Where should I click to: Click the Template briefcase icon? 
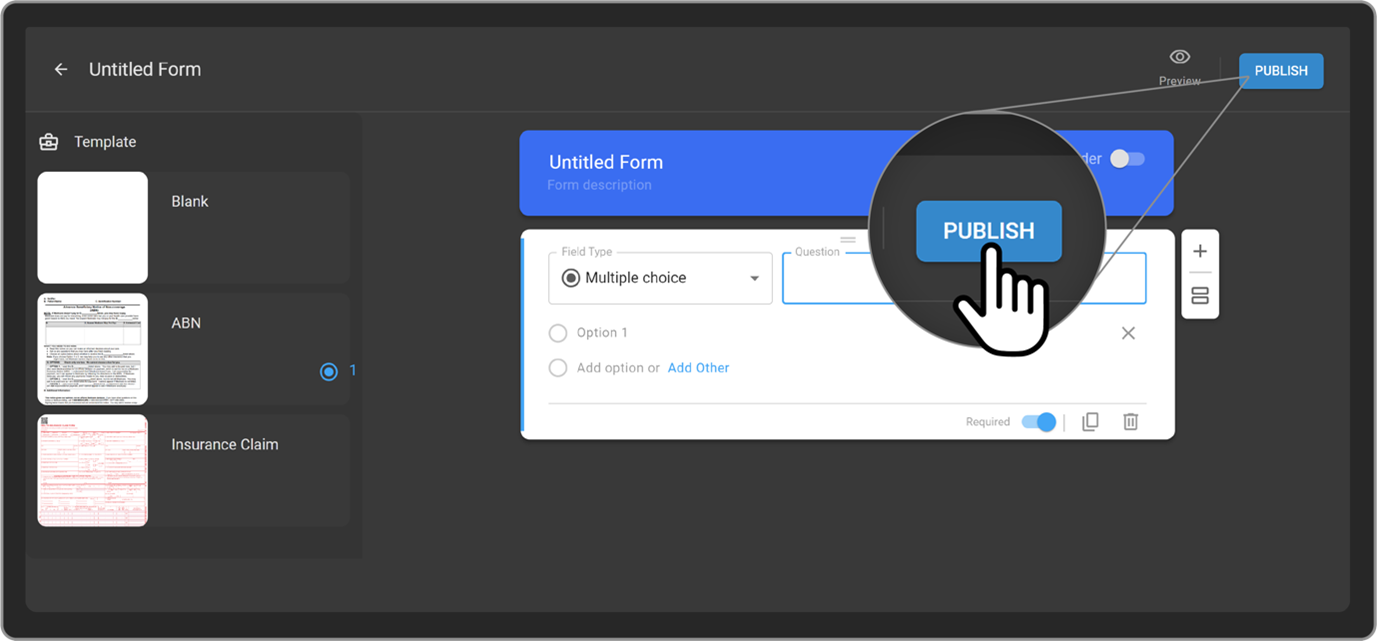pos(48,142)
